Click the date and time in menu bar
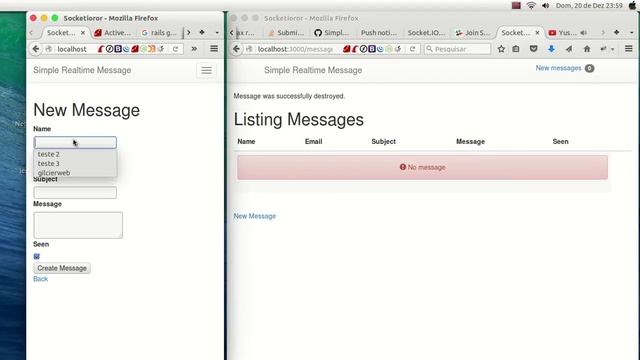The width and height of the screenshot is (640, 360). (589, 5)
